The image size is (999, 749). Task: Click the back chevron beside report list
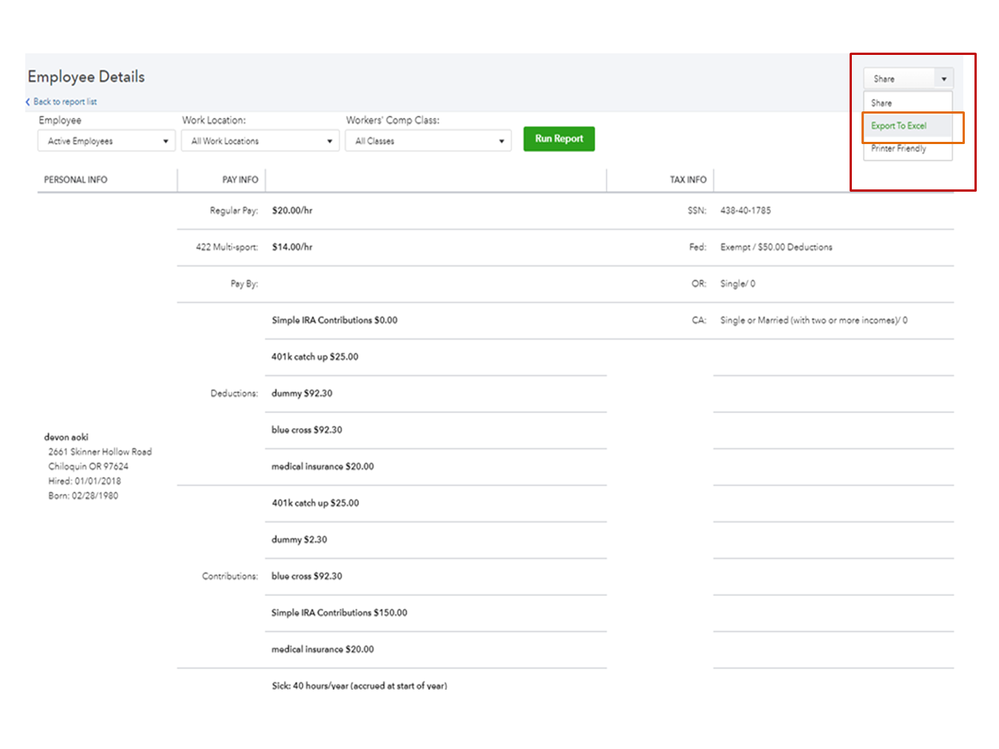28,102
